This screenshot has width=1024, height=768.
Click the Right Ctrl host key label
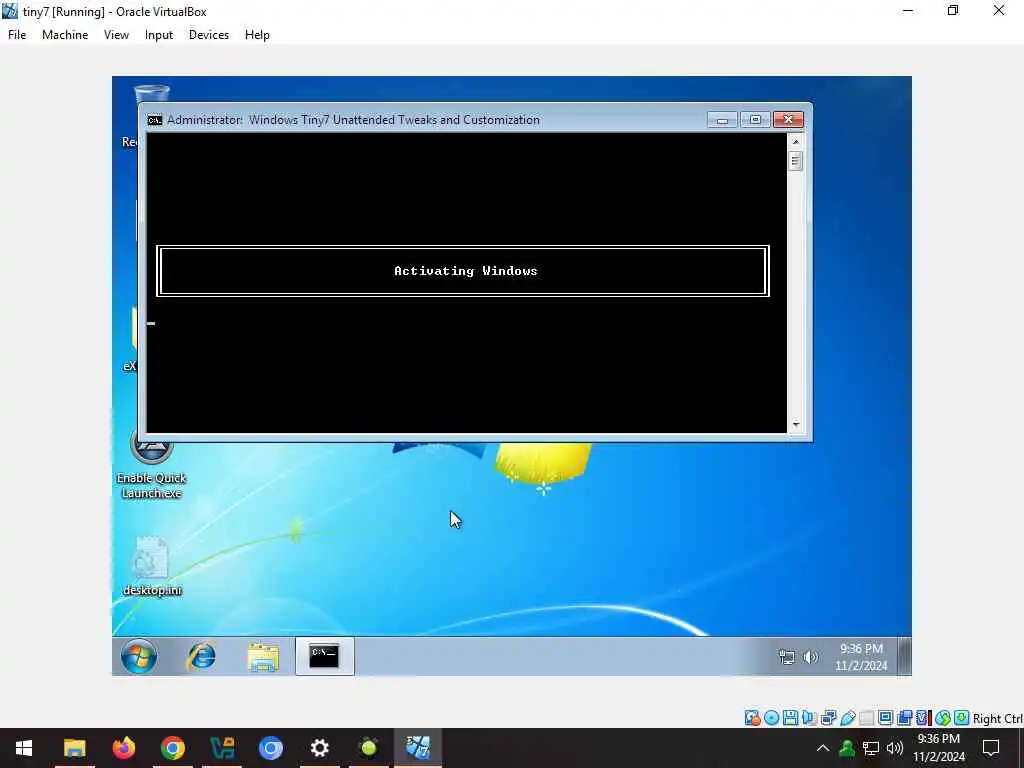[x=997, y=718]
